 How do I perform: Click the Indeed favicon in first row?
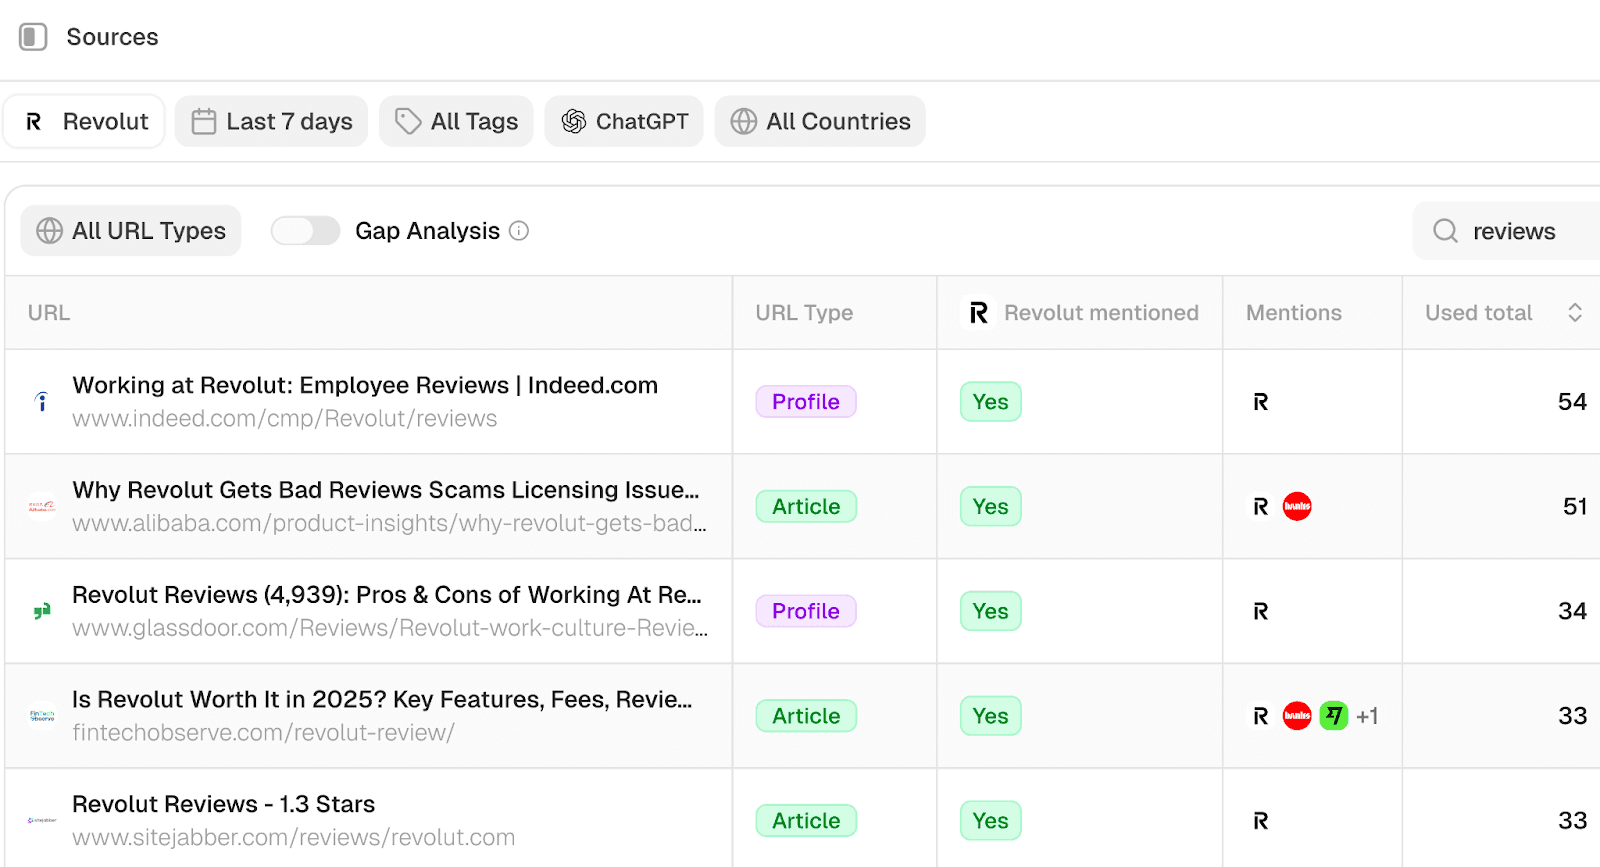42,402
